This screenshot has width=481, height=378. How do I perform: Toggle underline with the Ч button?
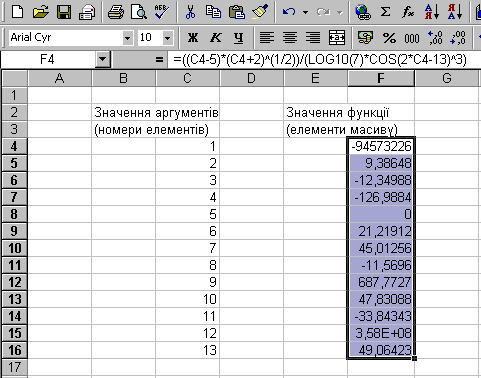click(x=238, y=38)
